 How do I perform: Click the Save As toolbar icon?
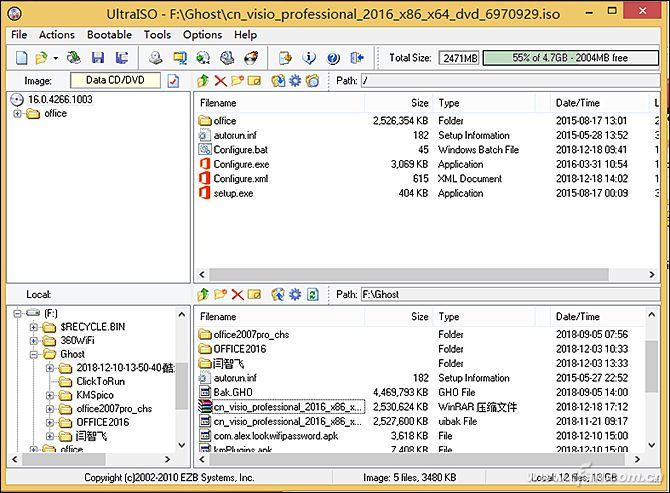tap(122, 58)
